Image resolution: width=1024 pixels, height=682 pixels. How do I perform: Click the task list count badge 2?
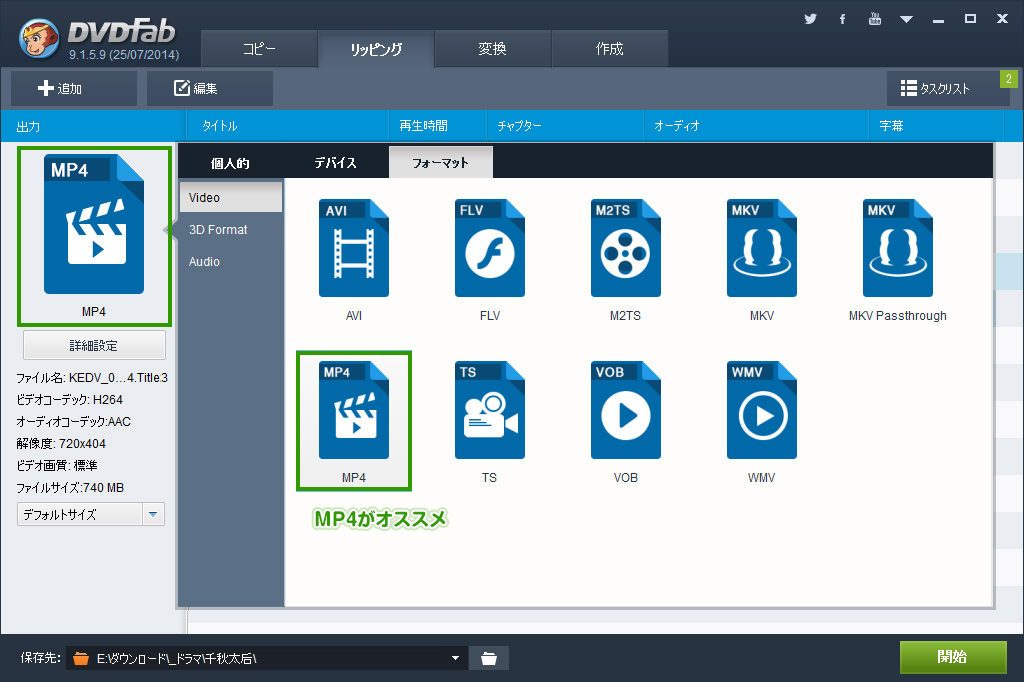(1009, 79)
